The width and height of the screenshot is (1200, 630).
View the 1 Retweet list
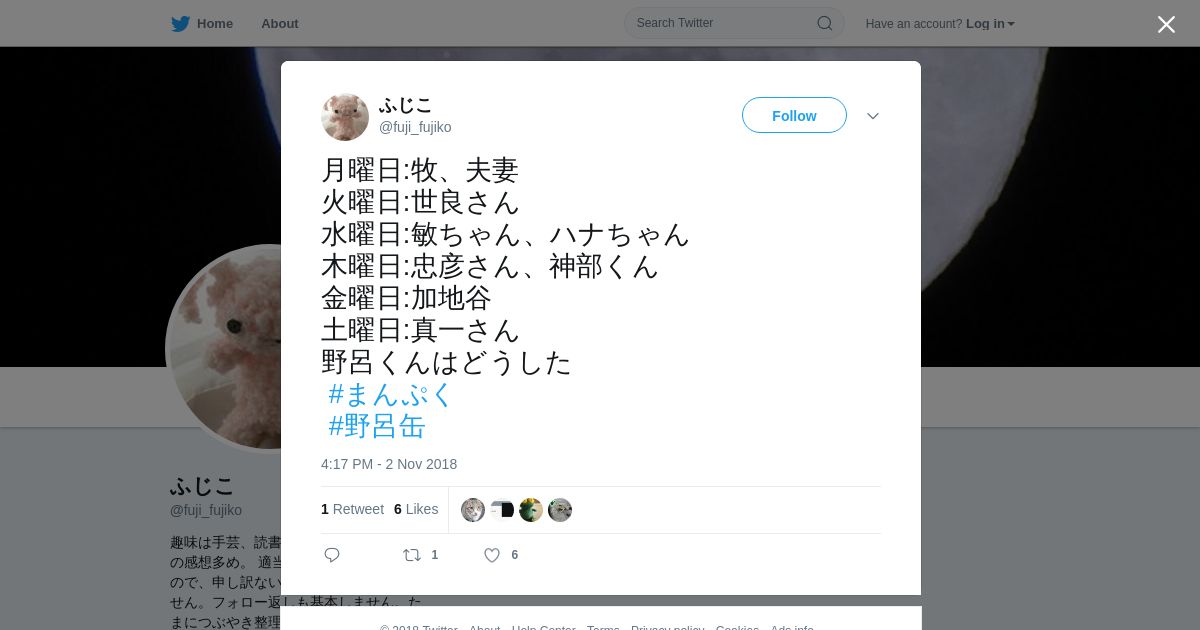pos(352,509)
